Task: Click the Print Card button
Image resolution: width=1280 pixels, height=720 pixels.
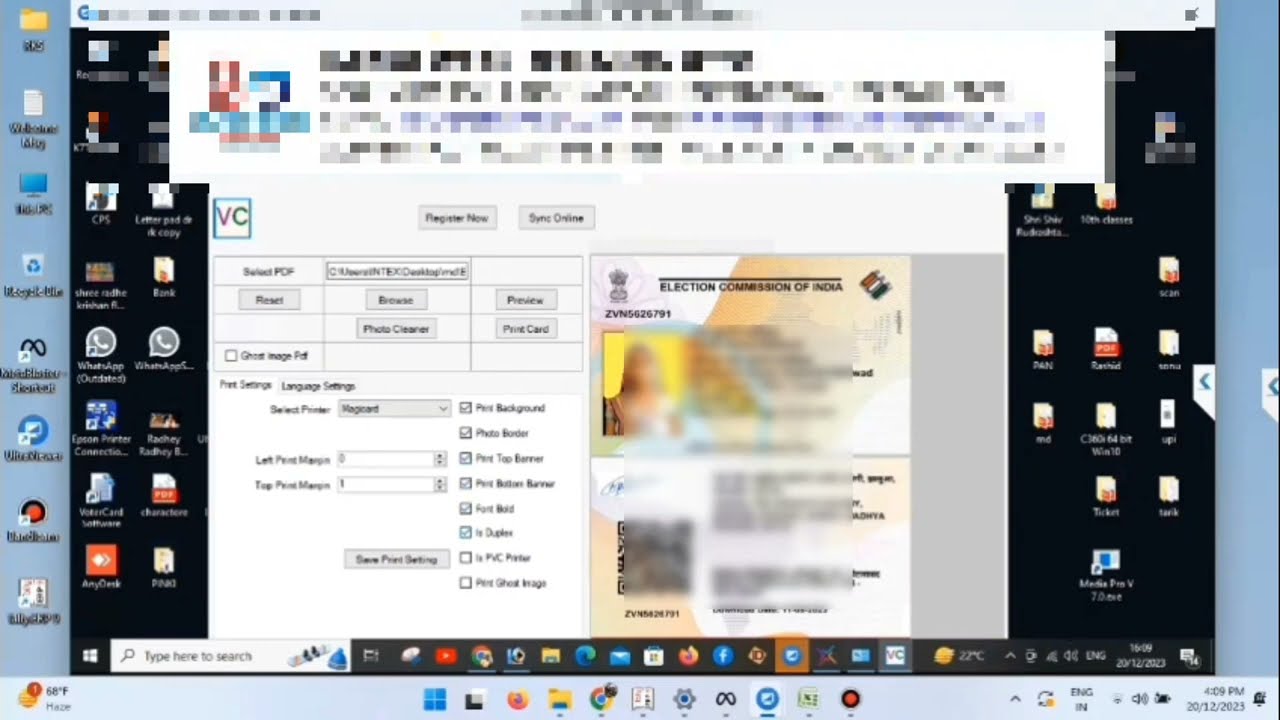Action: 526,329
